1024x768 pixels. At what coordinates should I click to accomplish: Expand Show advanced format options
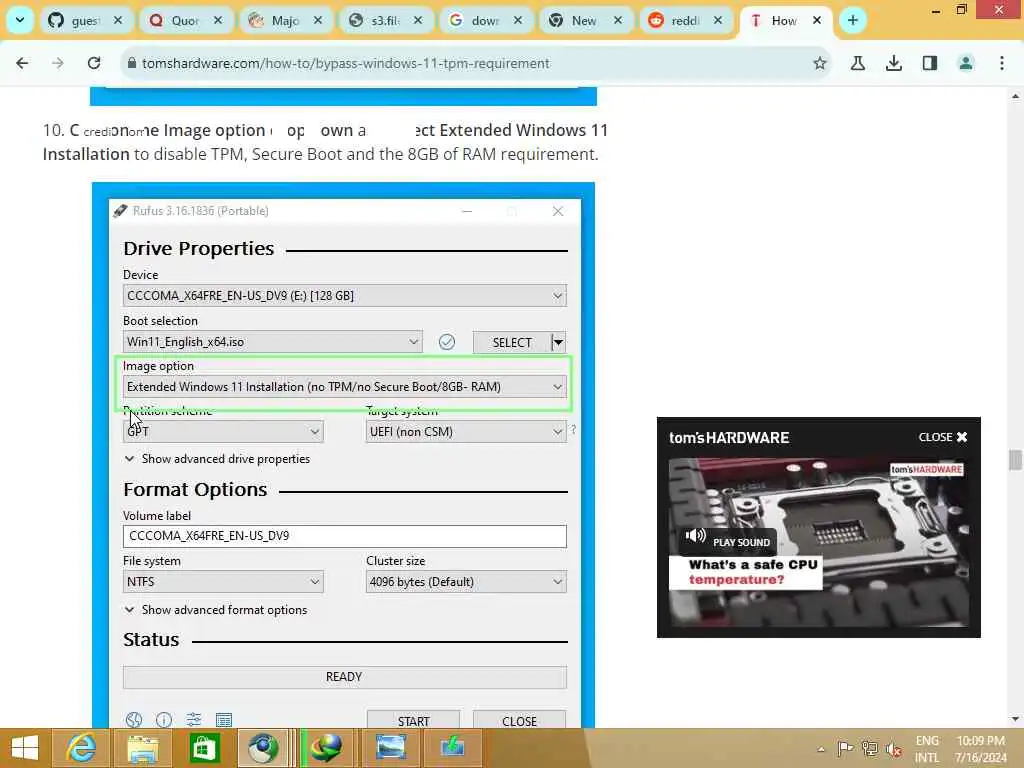click(x=216, y=610)
